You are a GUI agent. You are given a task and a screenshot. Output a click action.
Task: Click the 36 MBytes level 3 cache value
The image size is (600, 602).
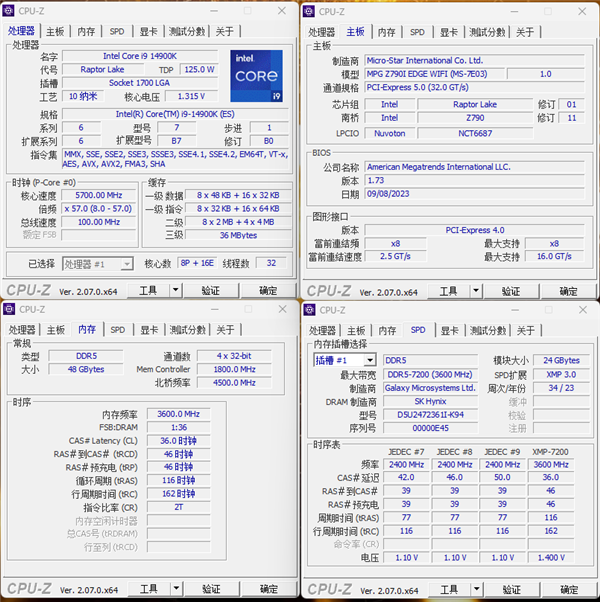(238, 235)
